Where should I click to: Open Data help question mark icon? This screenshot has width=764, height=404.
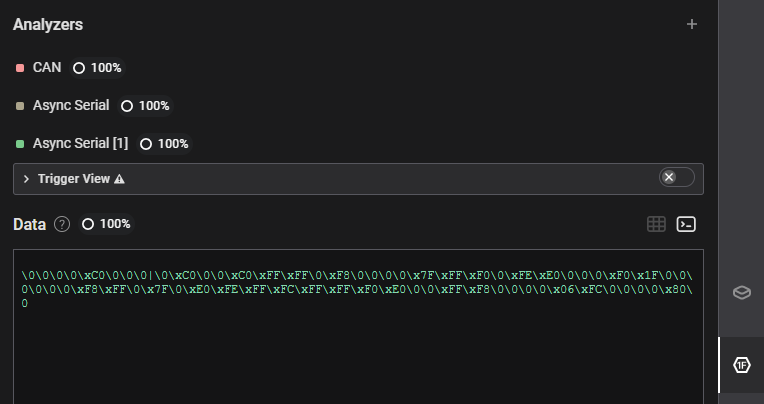pos(62,224)
